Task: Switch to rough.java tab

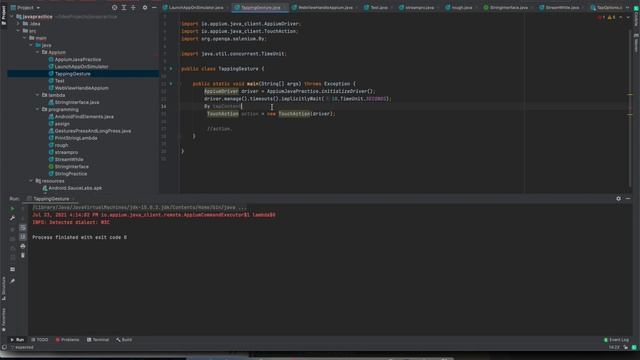Action: click(x=462, y=8)
